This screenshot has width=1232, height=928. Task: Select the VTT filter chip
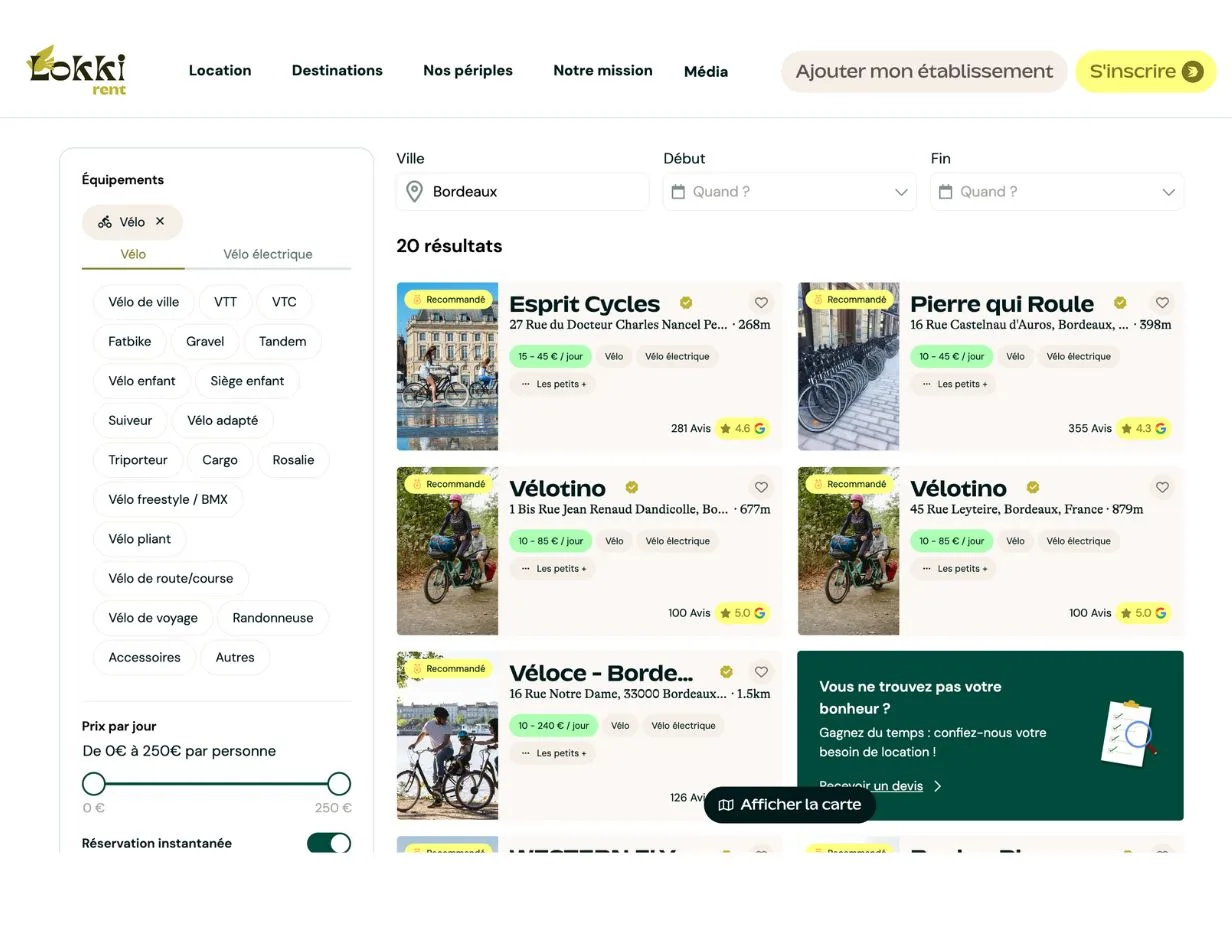click(x=225, y=302)
